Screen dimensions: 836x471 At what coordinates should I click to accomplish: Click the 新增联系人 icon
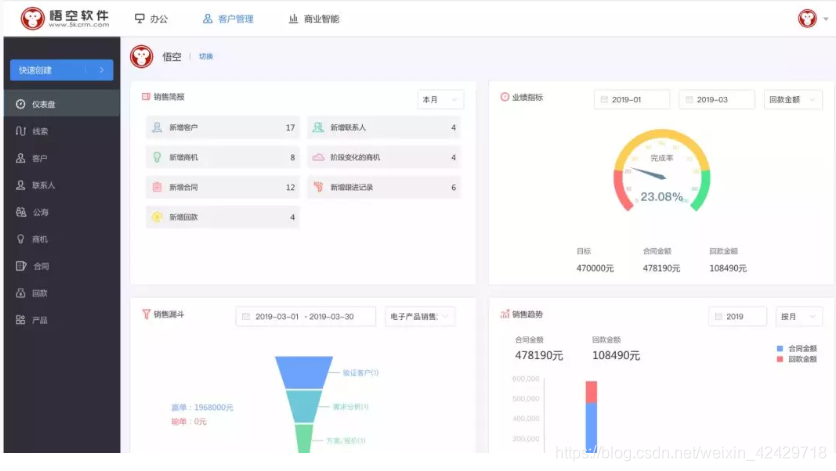pos(318,127)
